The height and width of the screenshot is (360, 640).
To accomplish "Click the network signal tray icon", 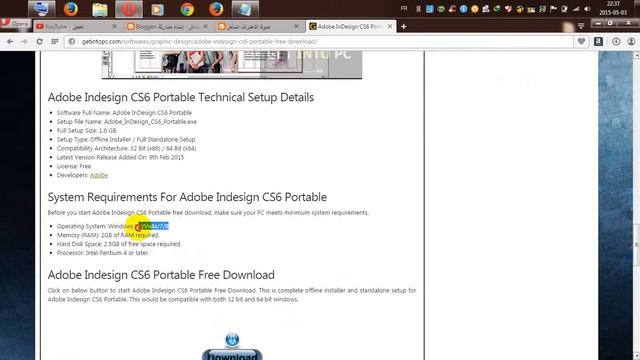I will click(576, 9).
